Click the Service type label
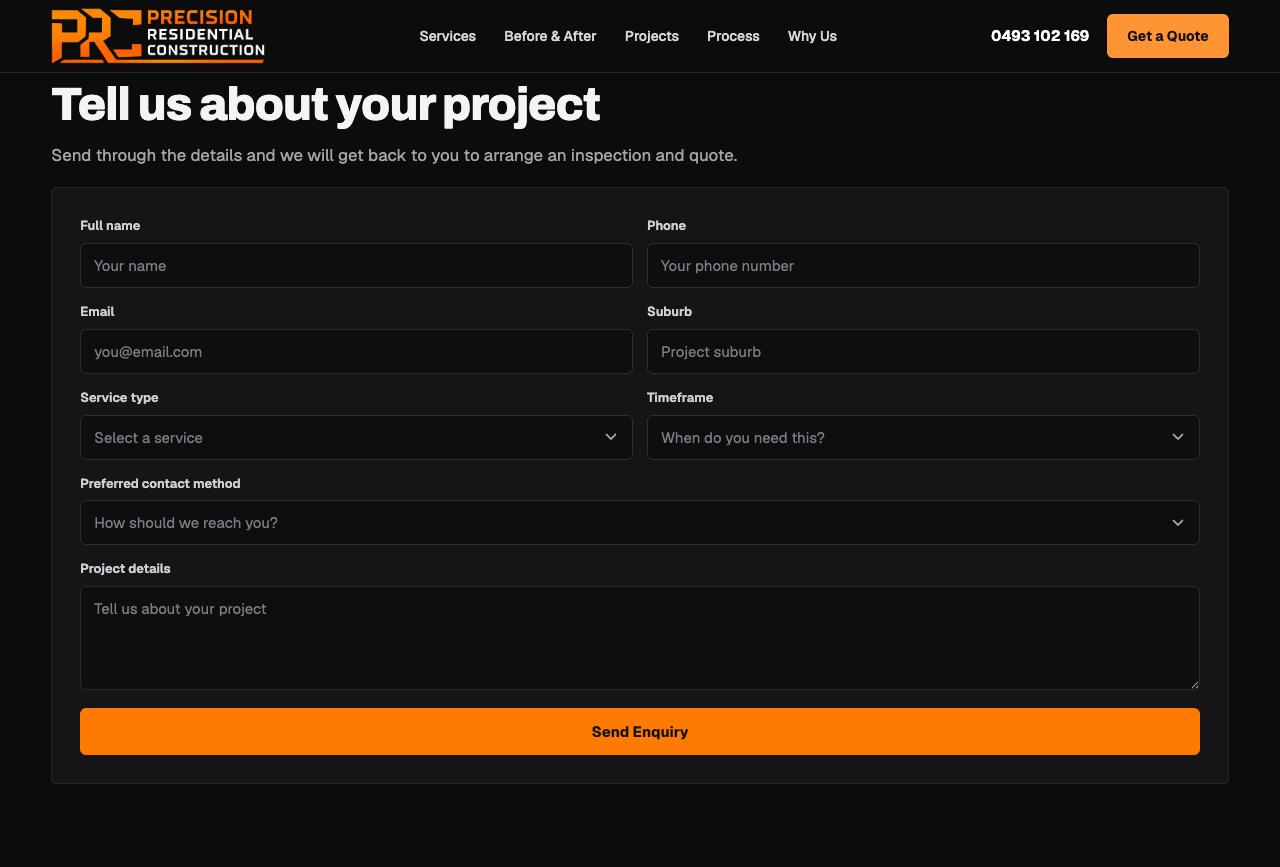The height and width of the screenshot is (867, 1280). point(119,398)
